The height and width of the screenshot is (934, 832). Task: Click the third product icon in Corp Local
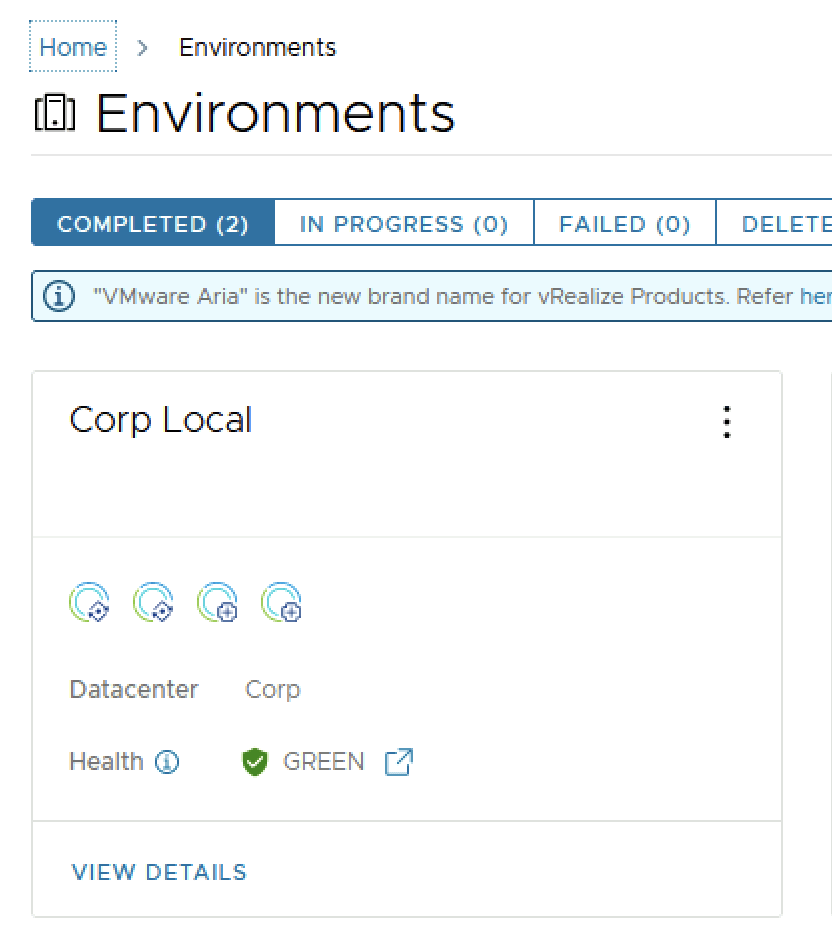click(x=218, y=602)
